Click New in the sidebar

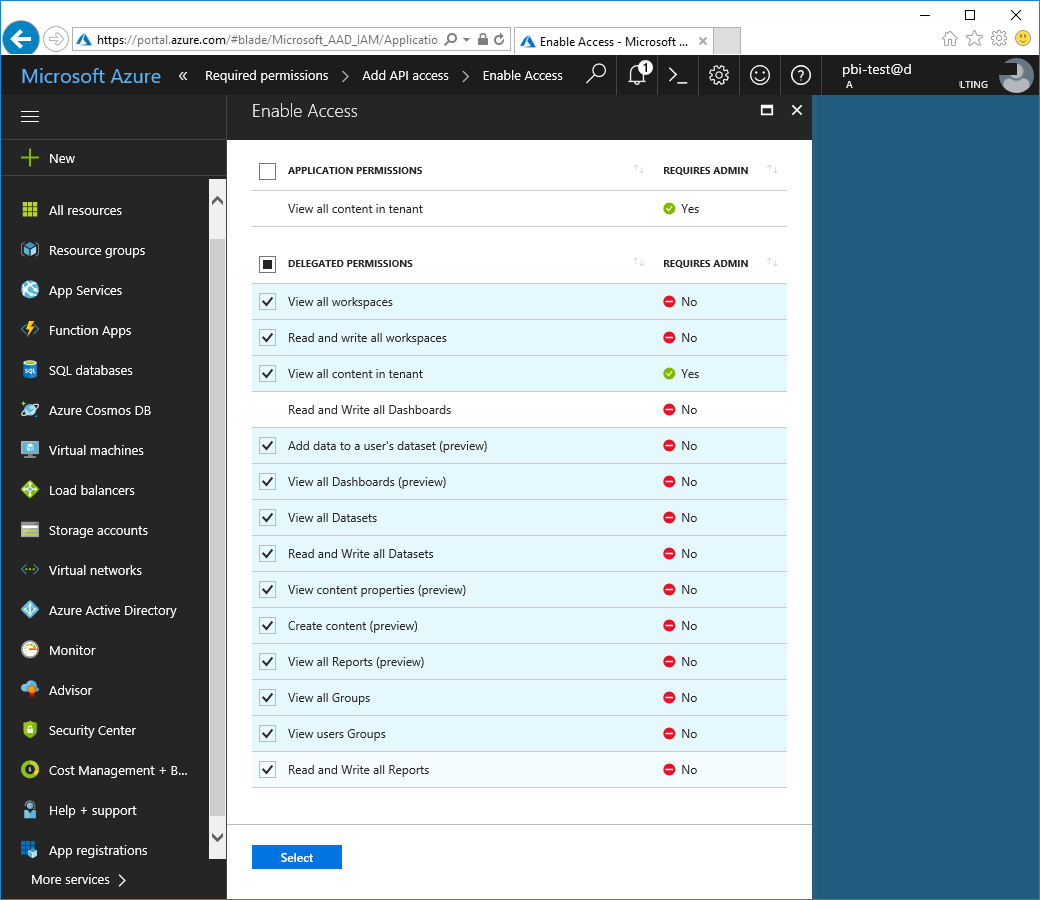pyautogui.click(x=62, y=159)
